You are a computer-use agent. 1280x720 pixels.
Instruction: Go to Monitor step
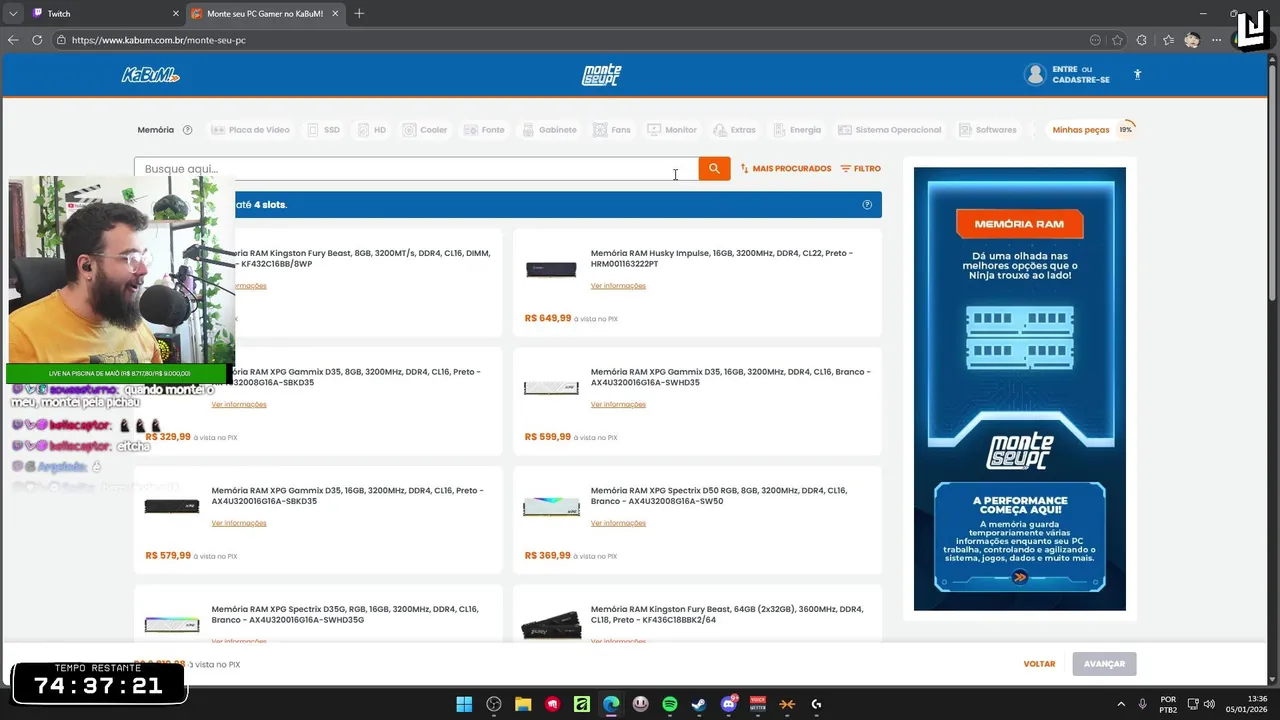pos(672,130)
